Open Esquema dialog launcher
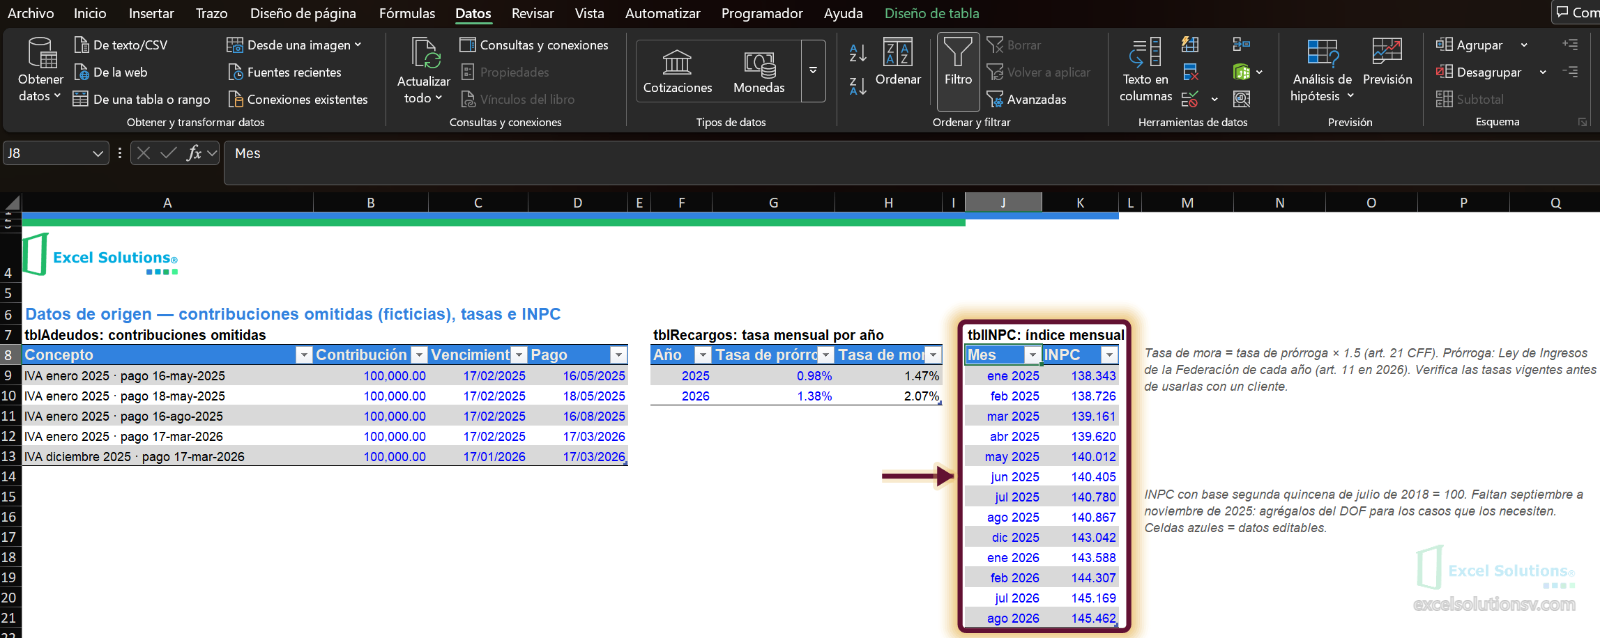This screenshot has height=638, width=1600. [1582, 122]
